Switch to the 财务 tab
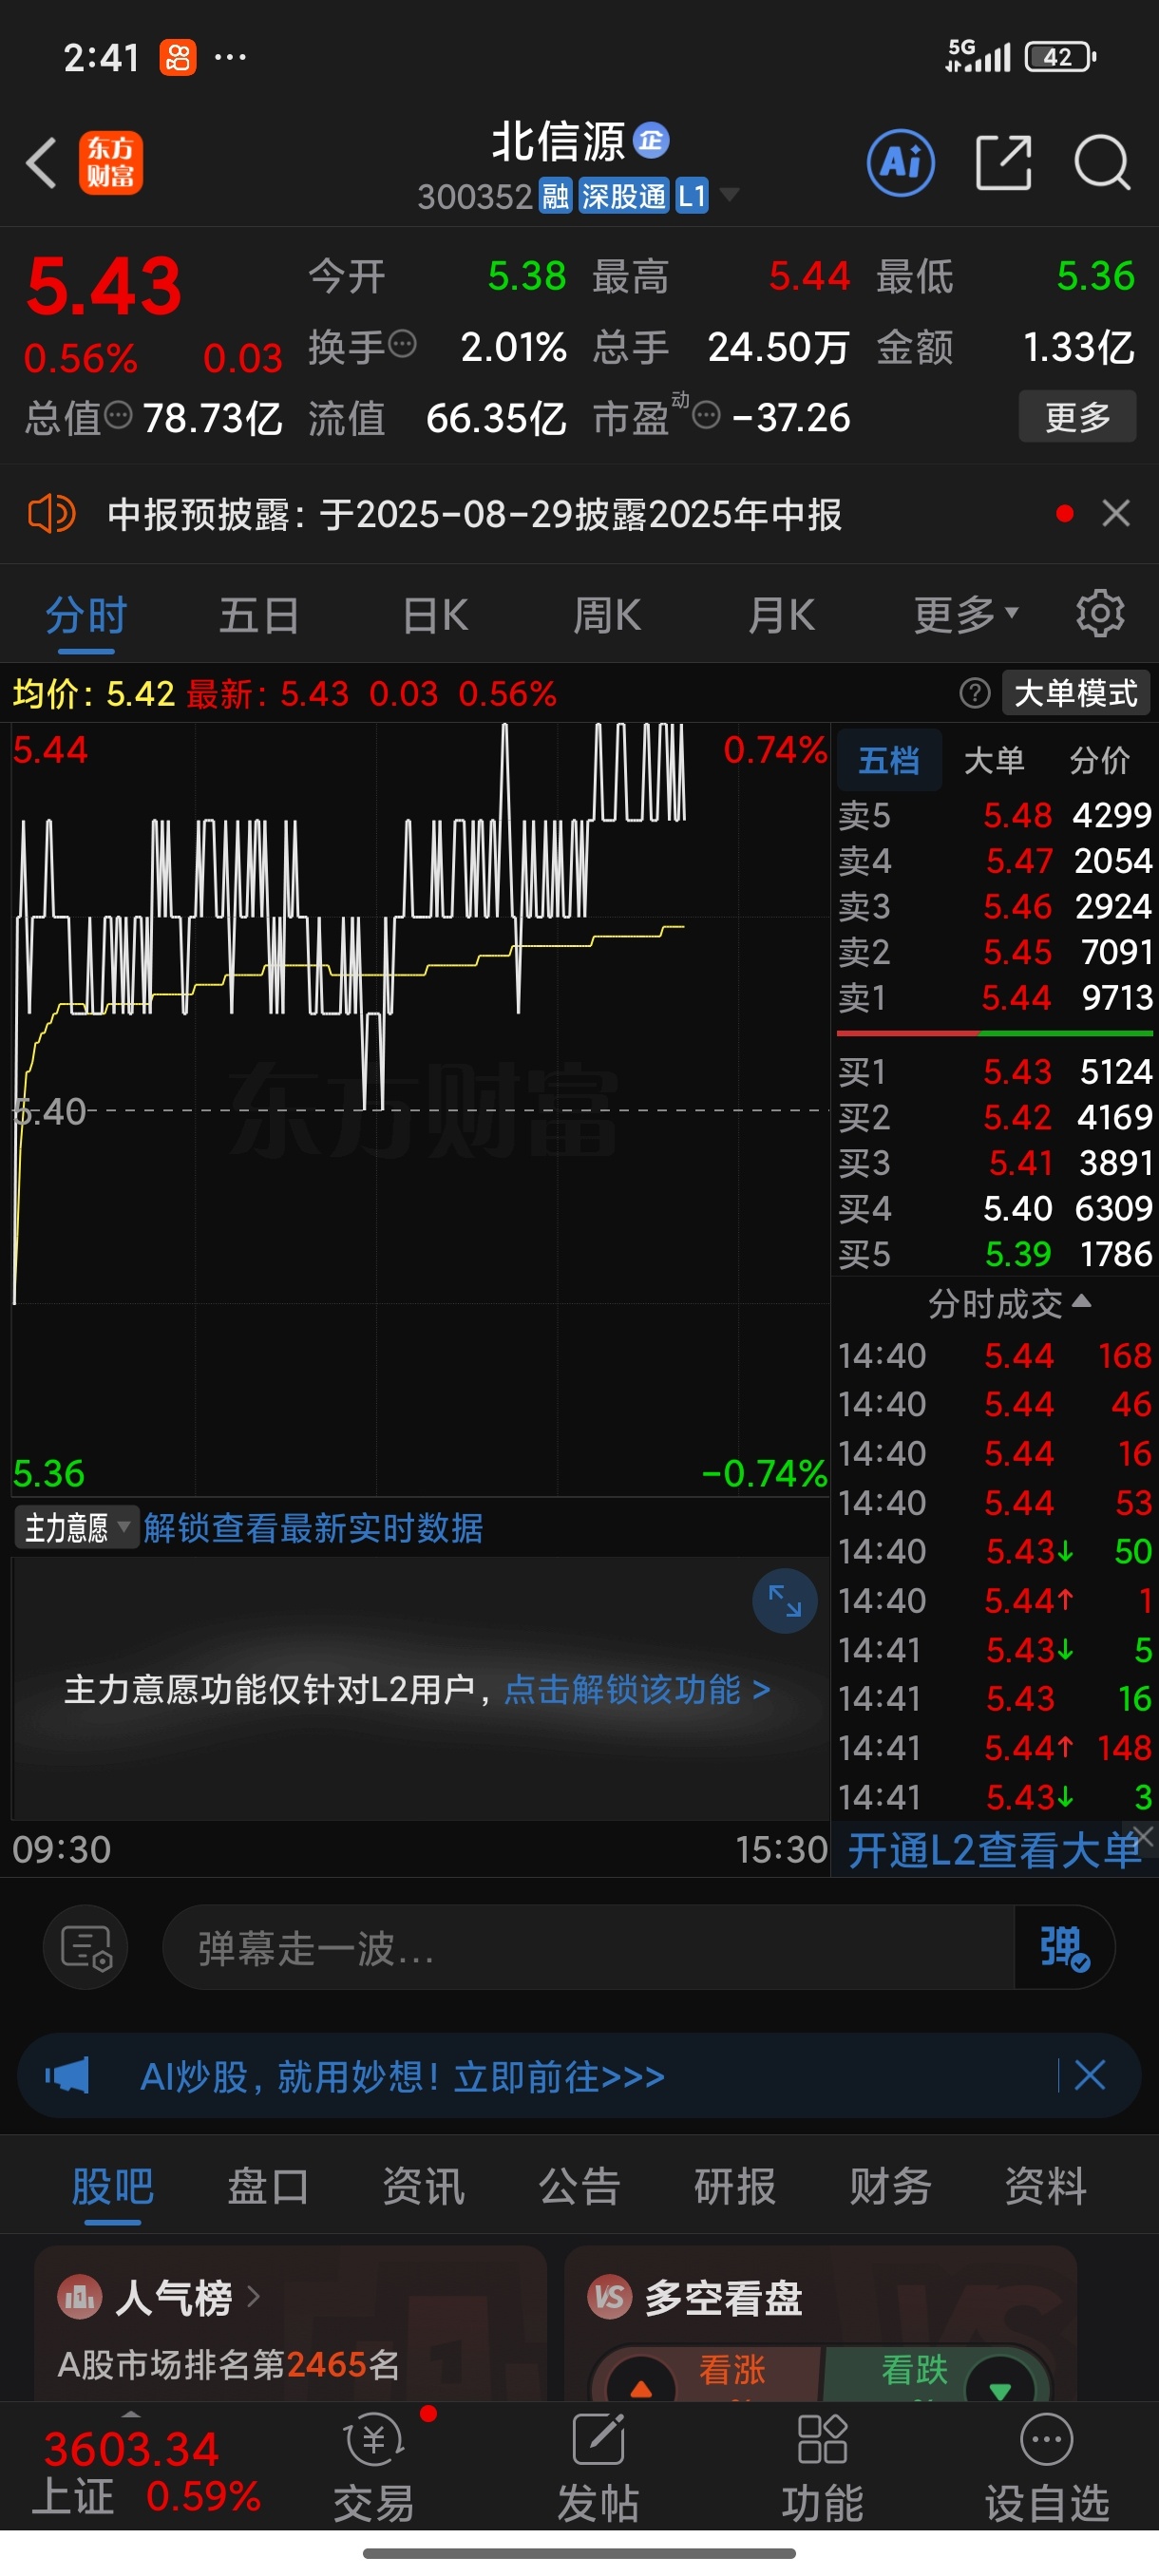The image size is (1159, 2576). [890, 2187]
